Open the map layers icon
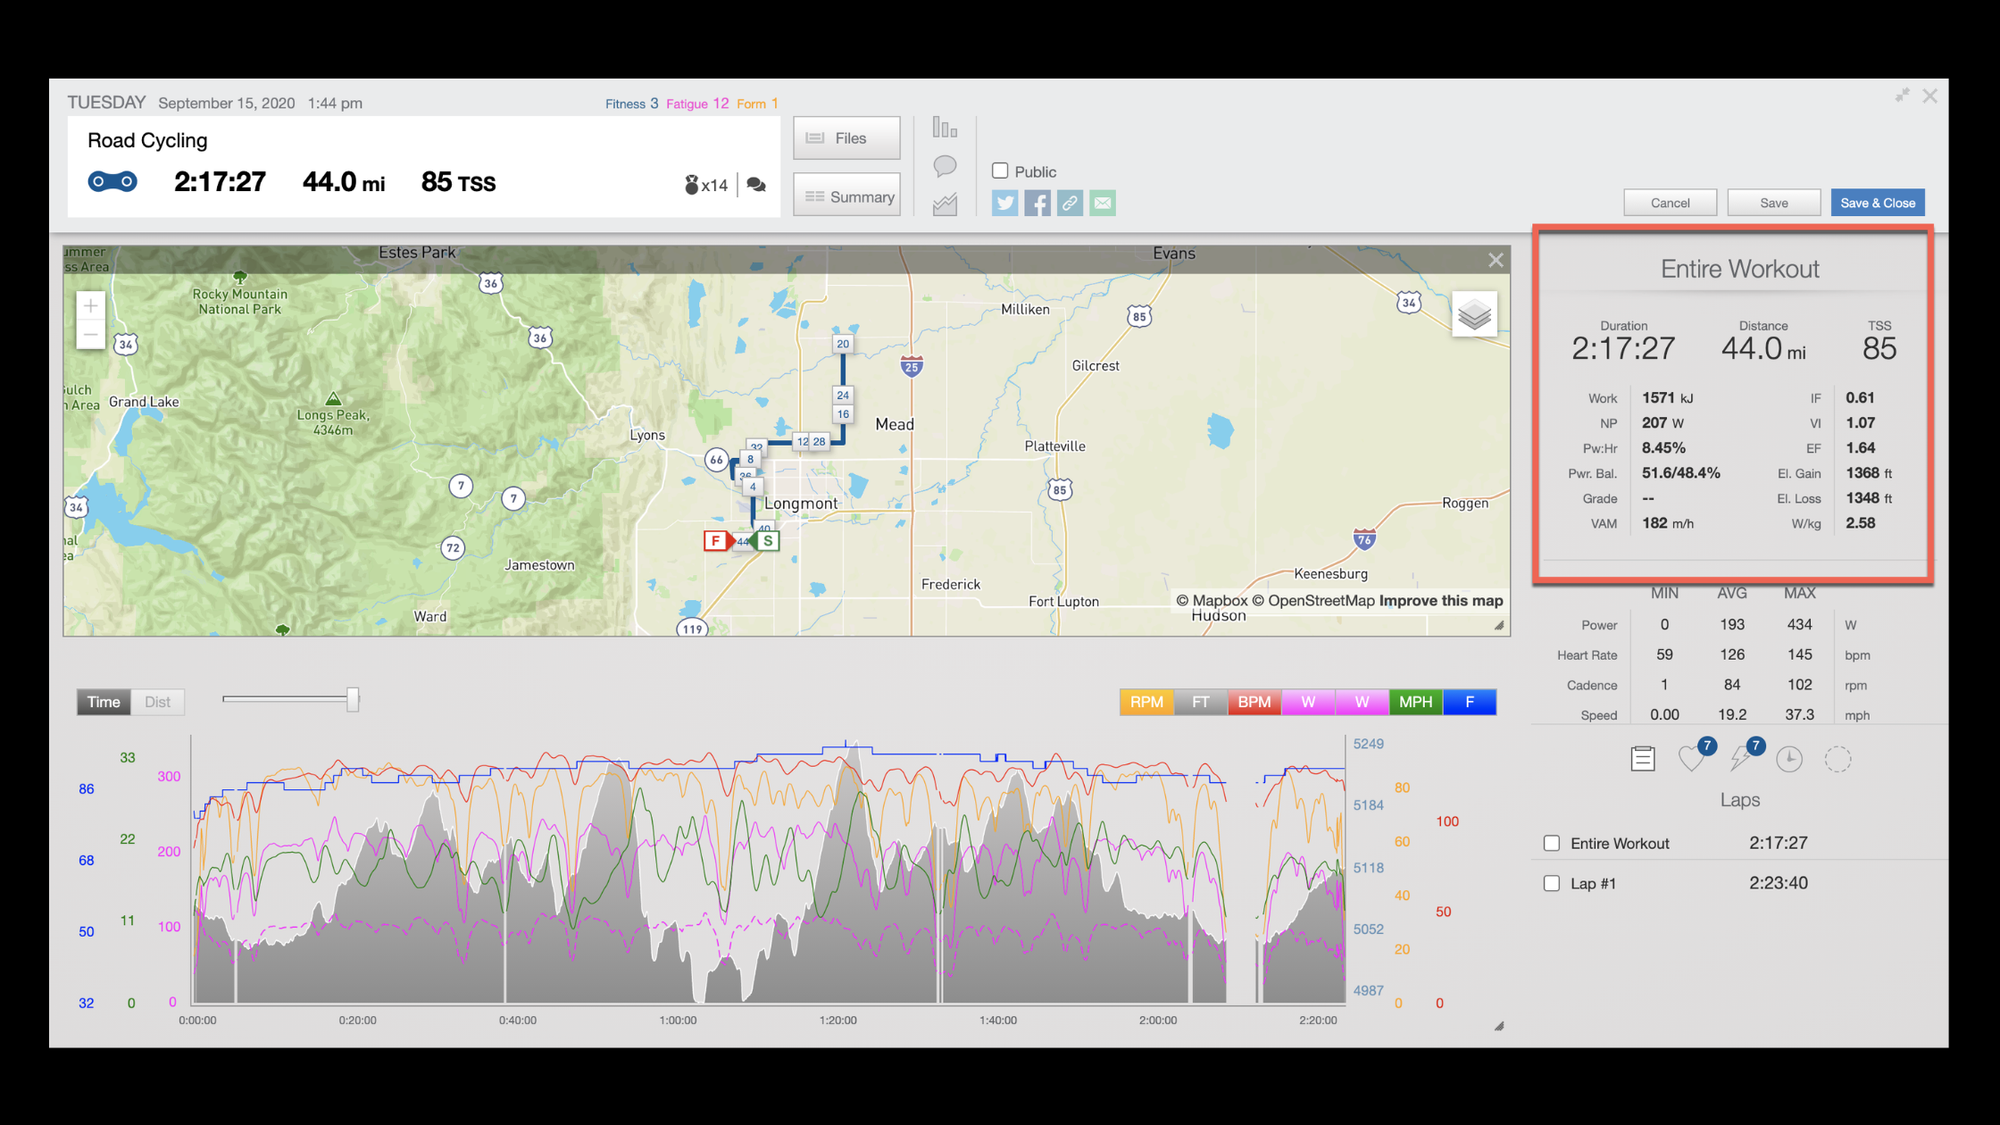The height and width of the screenshot is (1125, 2000). pos(1474,315)
